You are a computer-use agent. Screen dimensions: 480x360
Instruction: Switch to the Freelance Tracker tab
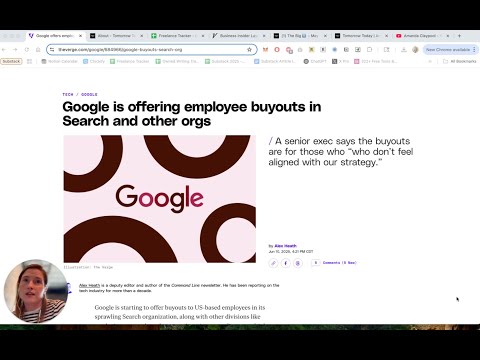point(178,36)
